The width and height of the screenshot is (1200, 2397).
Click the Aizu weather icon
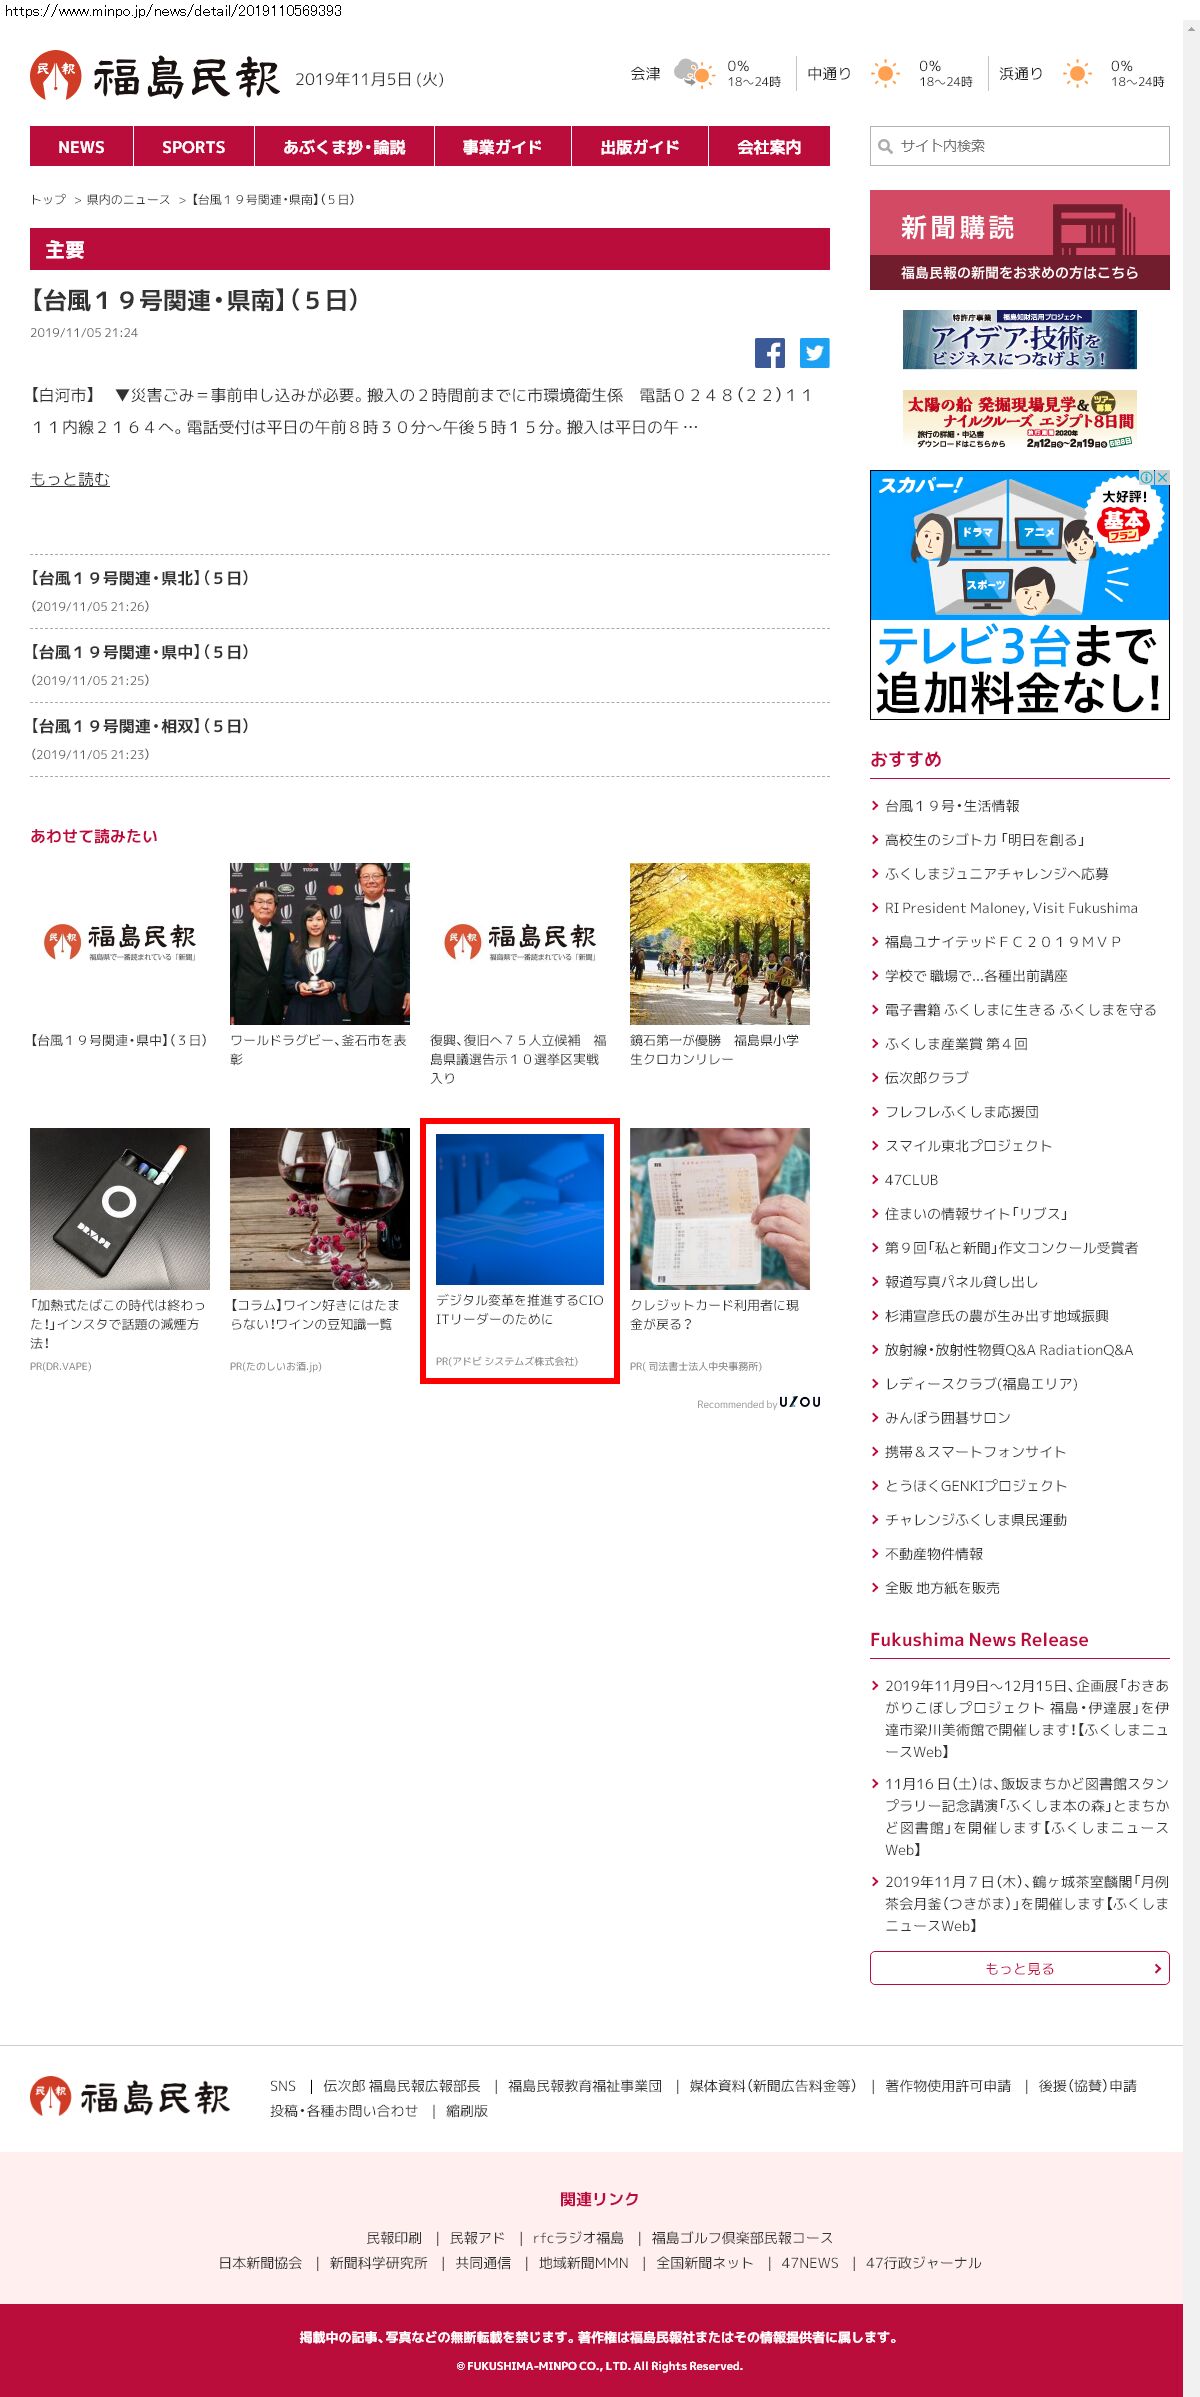tap(693, 74)
